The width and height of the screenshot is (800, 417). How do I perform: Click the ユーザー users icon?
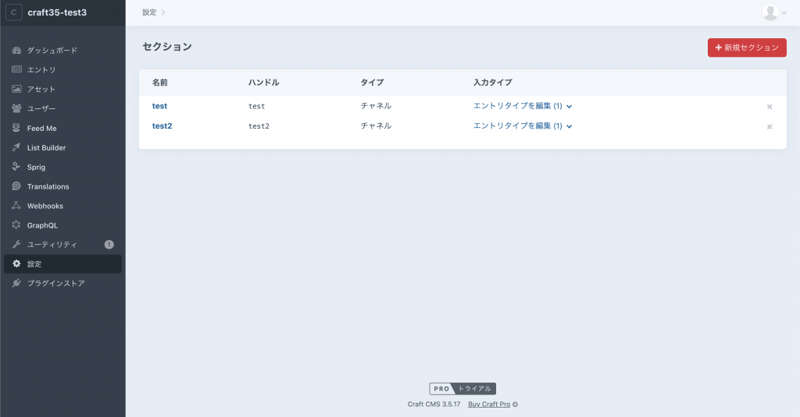(x=17, y=108)
